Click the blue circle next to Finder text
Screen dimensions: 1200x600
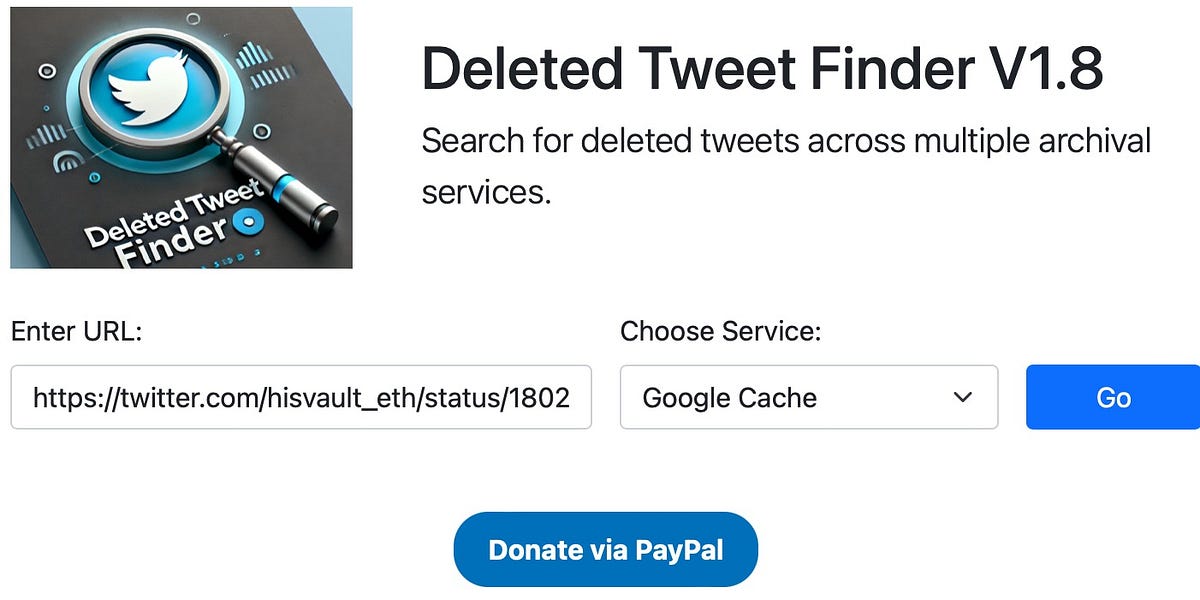(248, 222)
